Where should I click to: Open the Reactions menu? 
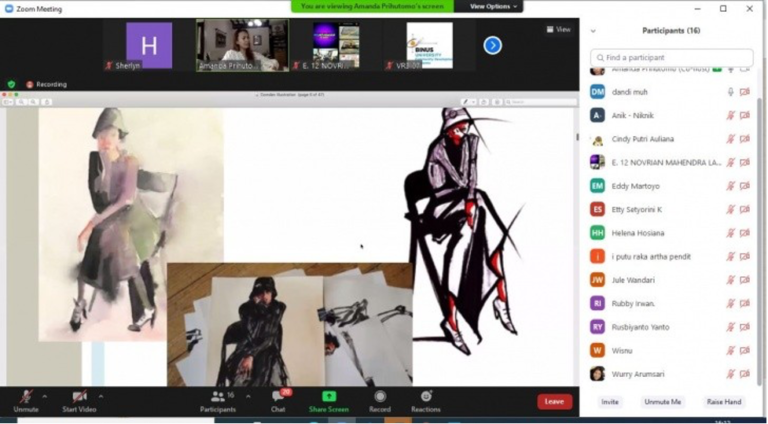[x=426, y=401]
